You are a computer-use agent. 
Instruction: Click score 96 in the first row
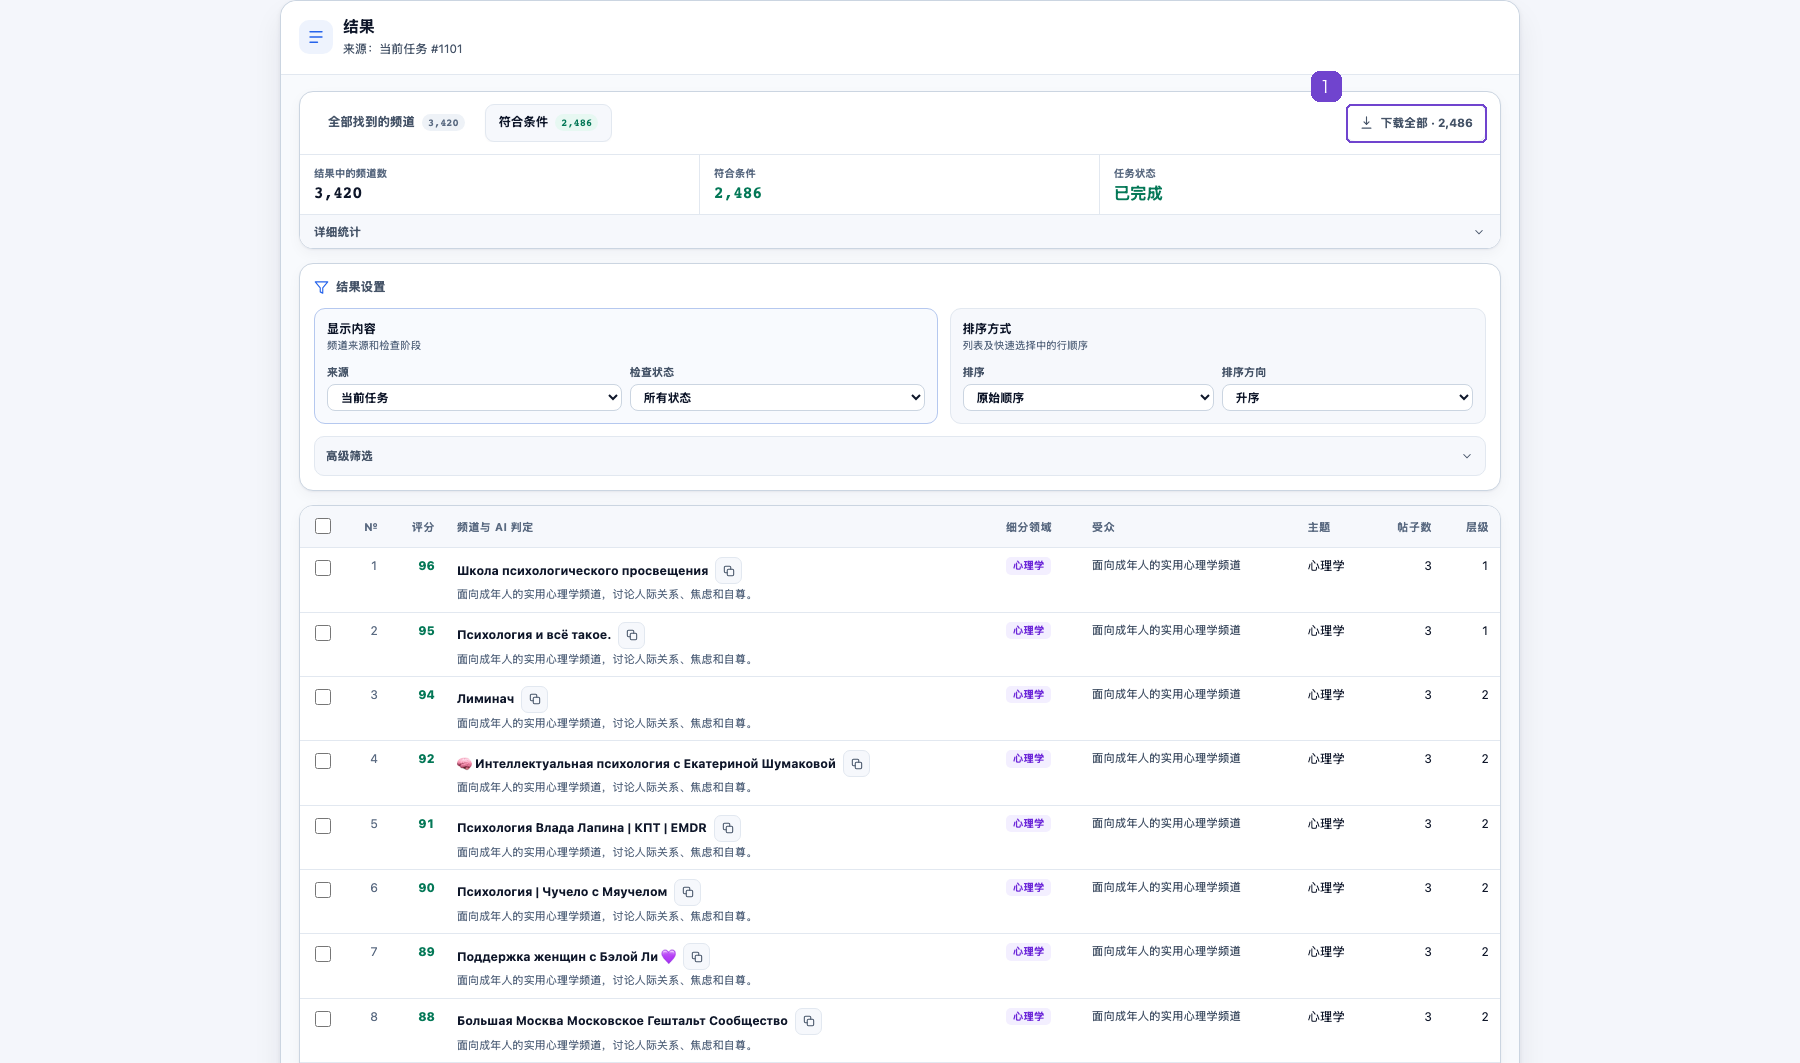[x=426, y=566]
